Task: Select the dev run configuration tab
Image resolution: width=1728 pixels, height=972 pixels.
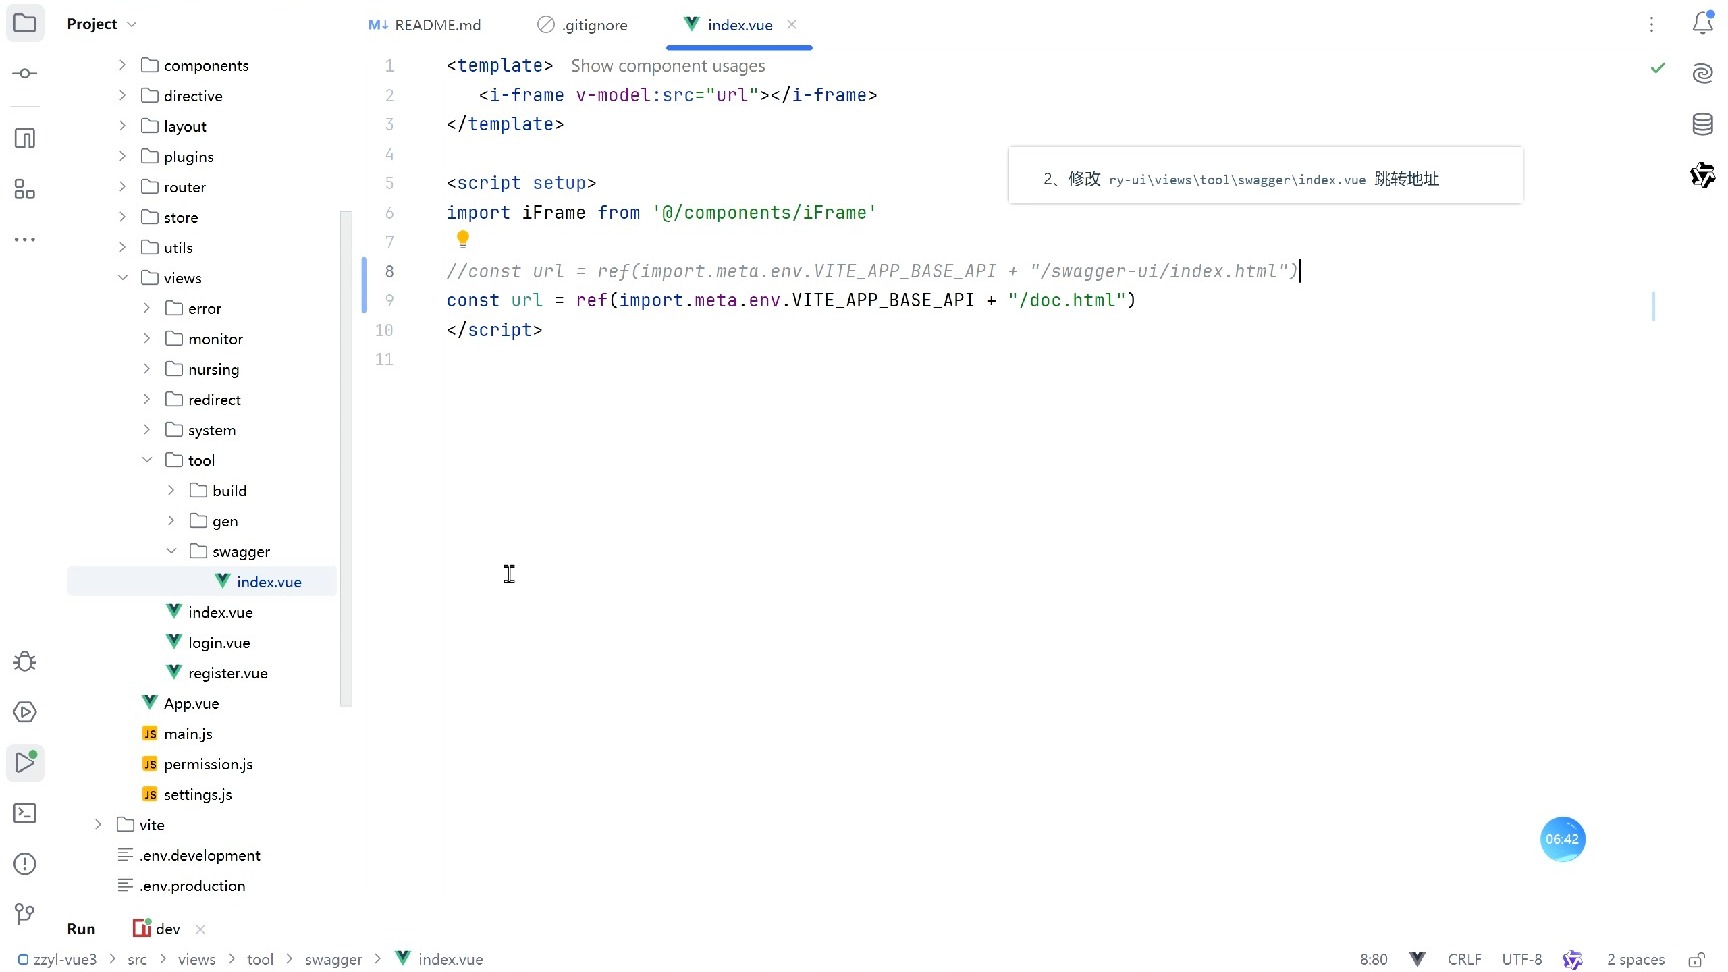Action: point(157,929)
